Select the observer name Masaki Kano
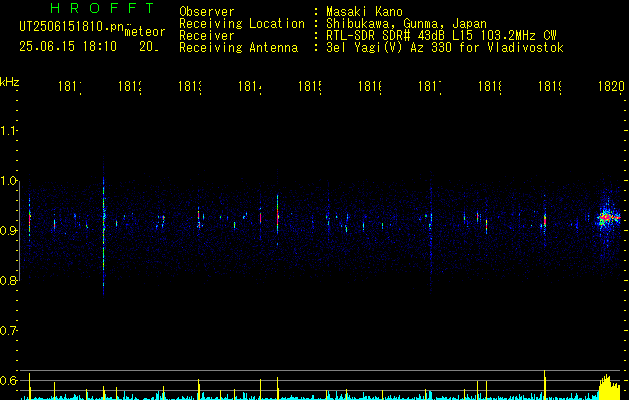The width and height of the screenshot is (629, 400). 364,11
